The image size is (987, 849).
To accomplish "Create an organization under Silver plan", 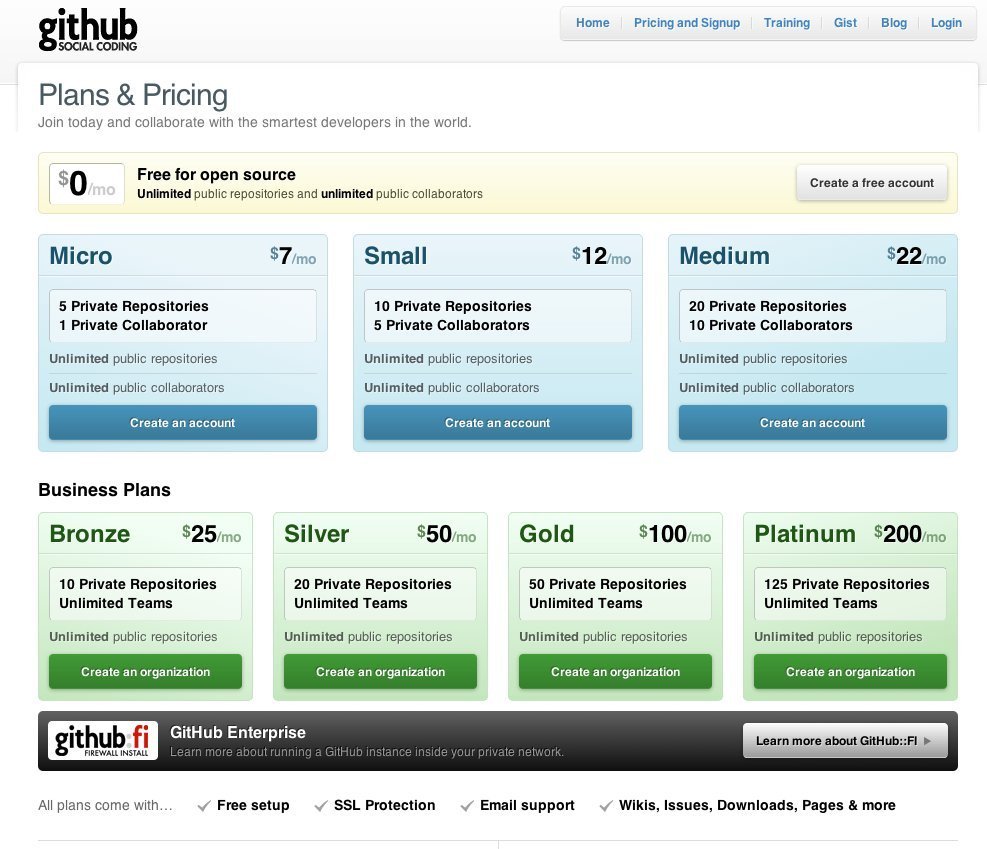I will click(x=380, y=672).
